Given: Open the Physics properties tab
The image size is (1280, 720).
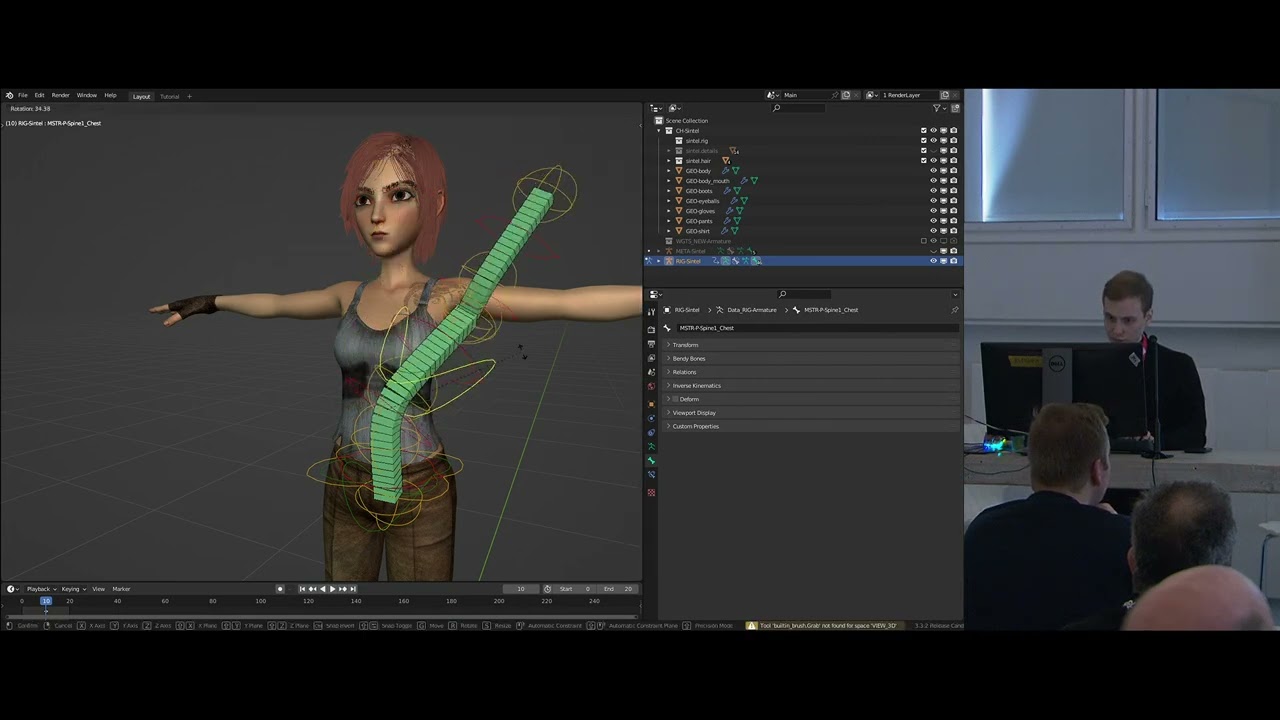Looking at the screenshot, I should (651, 418).
